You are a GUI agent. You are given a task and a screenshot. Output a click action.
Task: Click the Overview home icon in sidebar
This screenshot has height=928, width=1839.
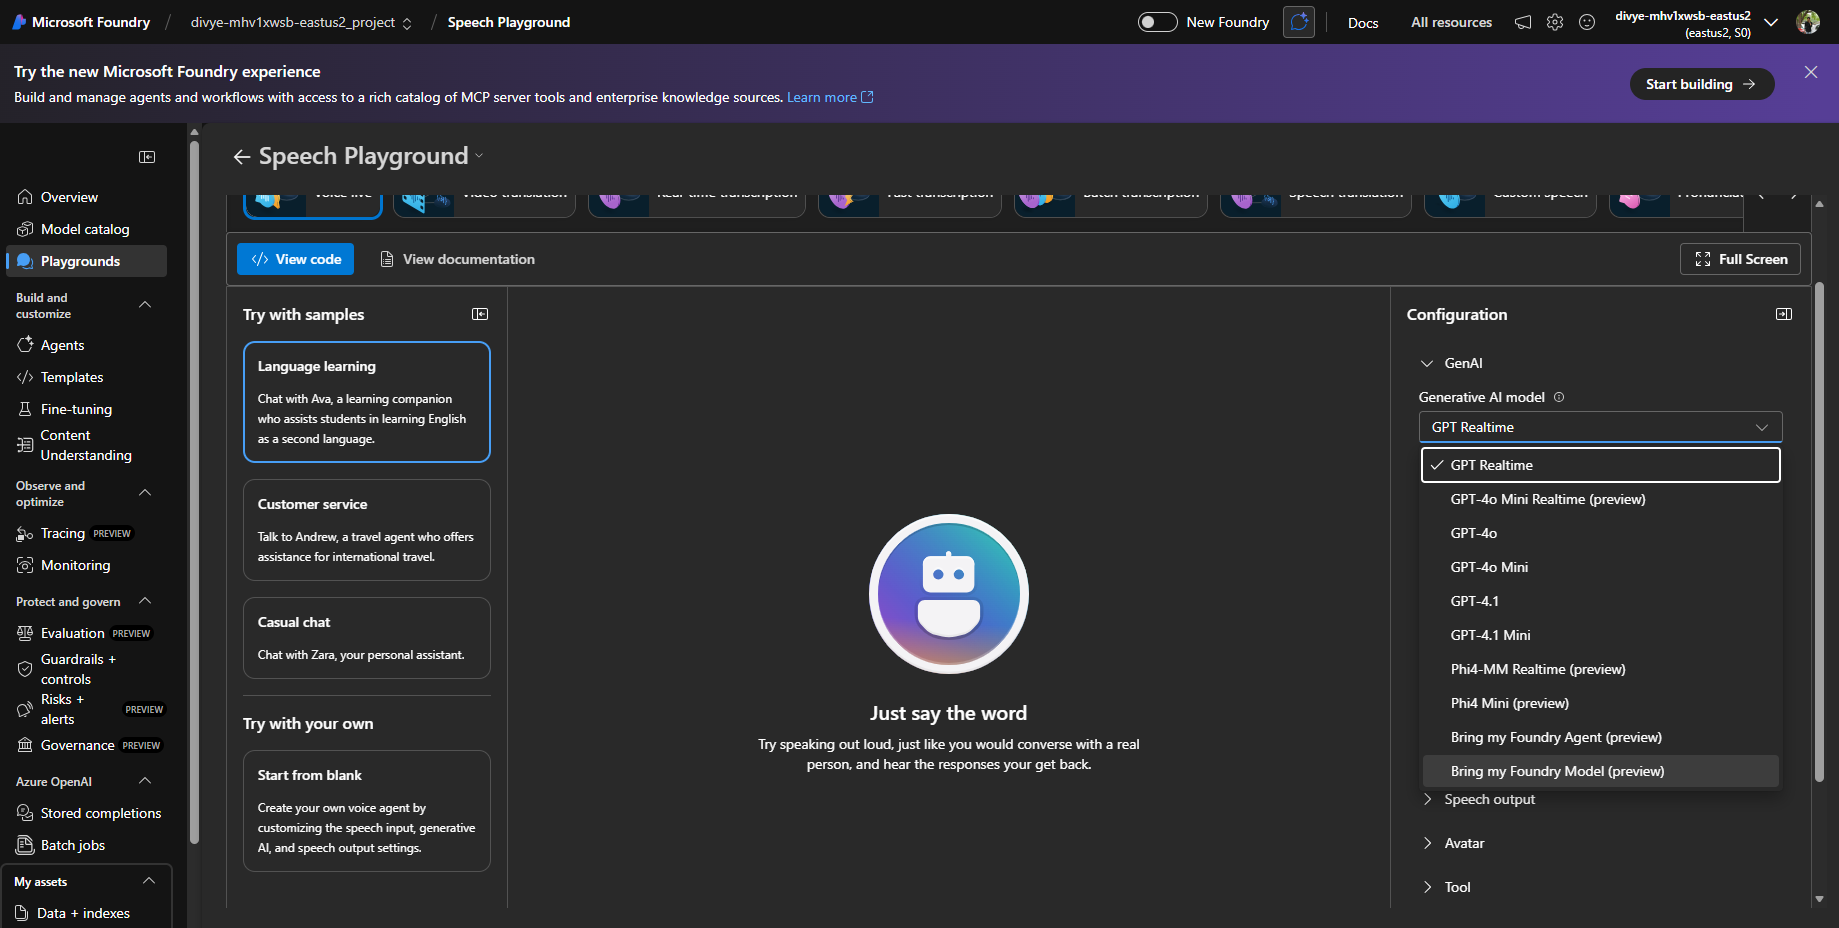[x=25, y=197]
